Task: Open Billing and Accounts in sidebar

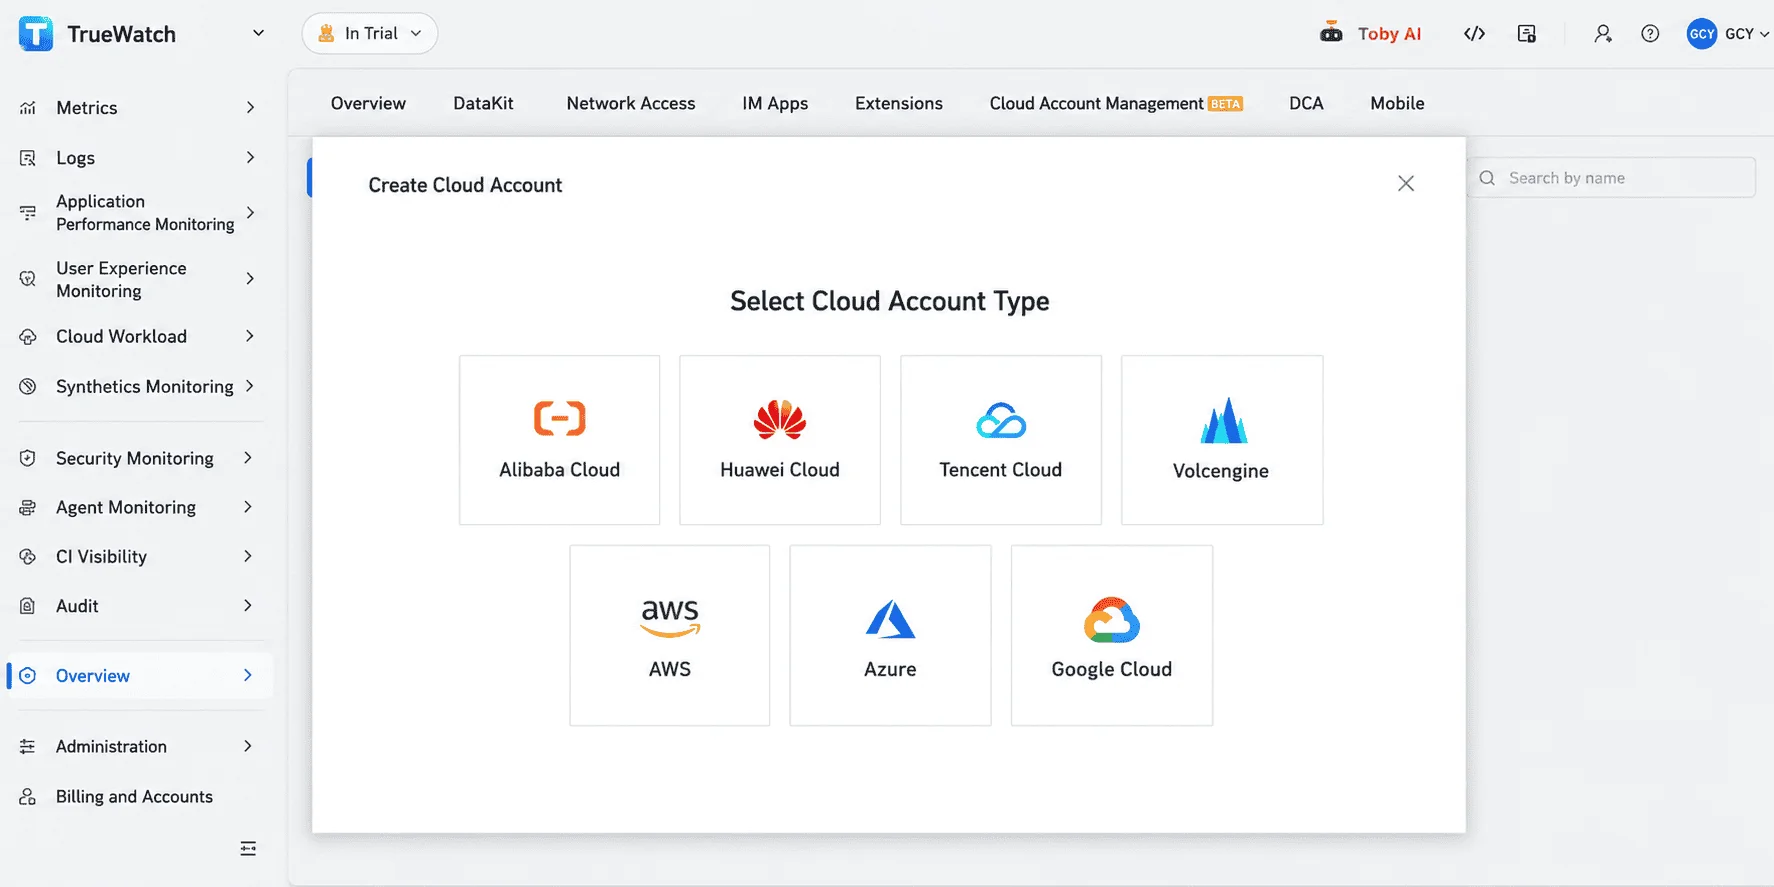Action: click(x=134, y=797)
